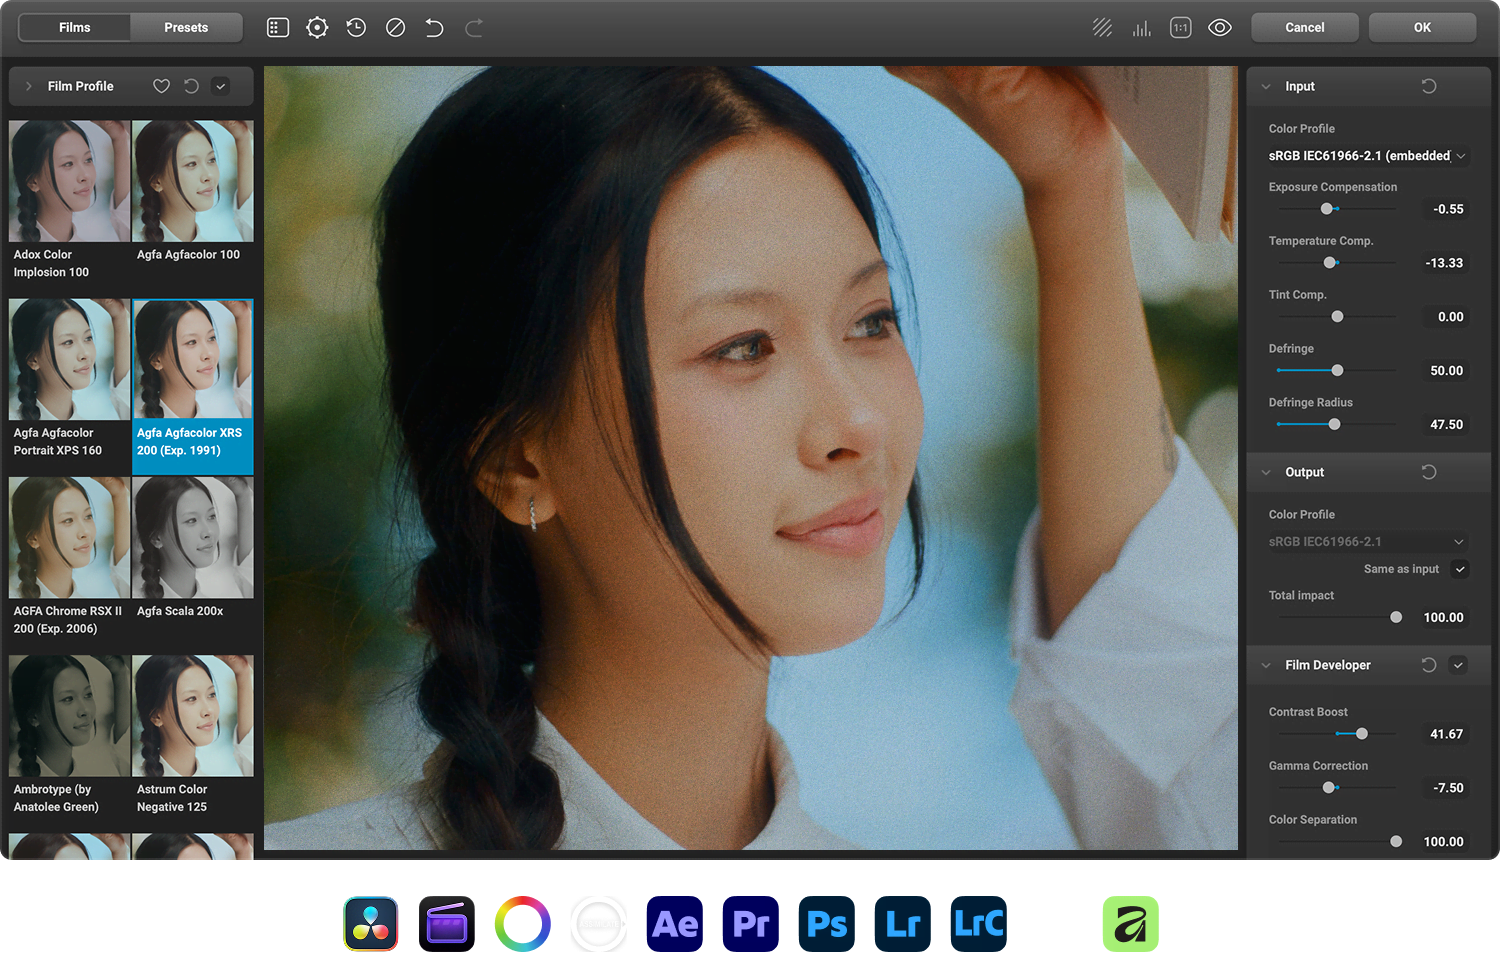Screen dimensions: 1500x968
Task: Adjust the Tint Comp. slider
Action: pos(1337,317)
